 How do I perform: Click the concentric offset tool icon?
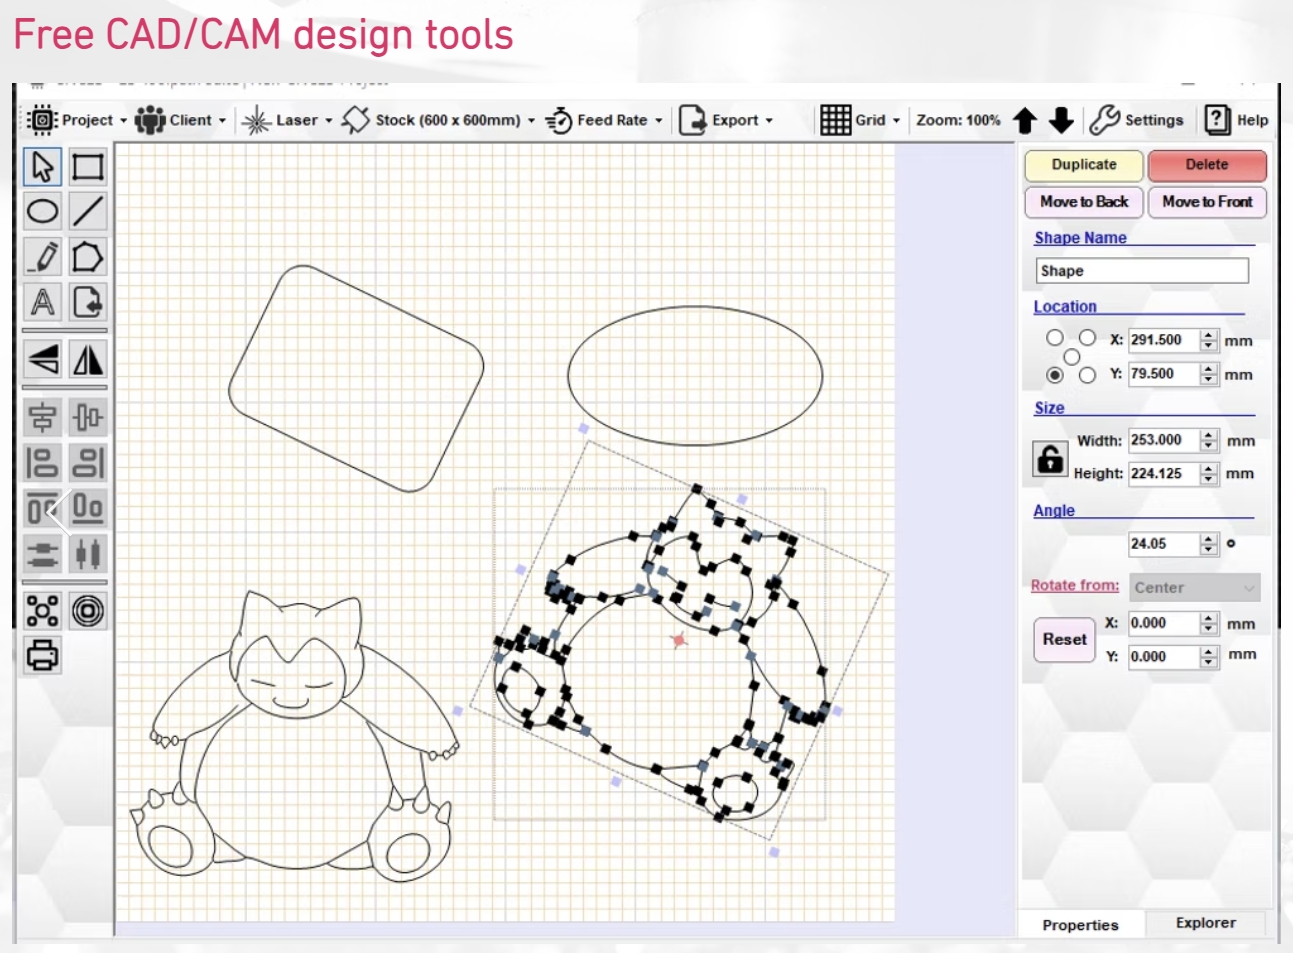point(88,611)
